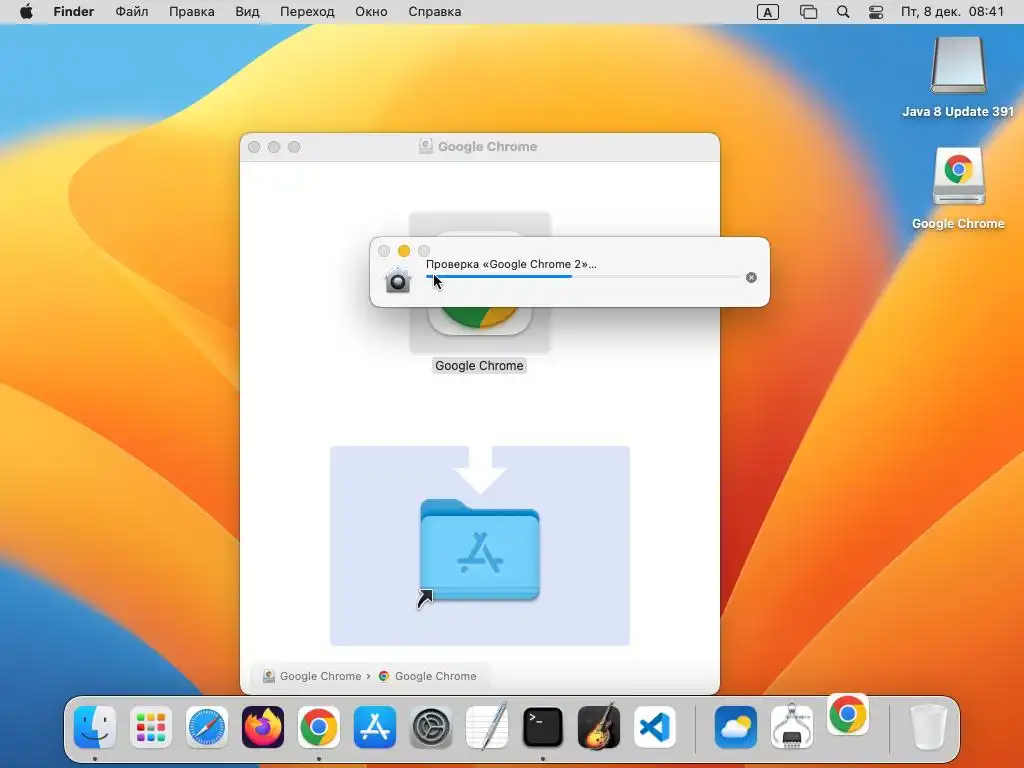Screen dimensions: 1024x768
Task: Launch Safari from the Dock
Action: click(x=207, y=727)
